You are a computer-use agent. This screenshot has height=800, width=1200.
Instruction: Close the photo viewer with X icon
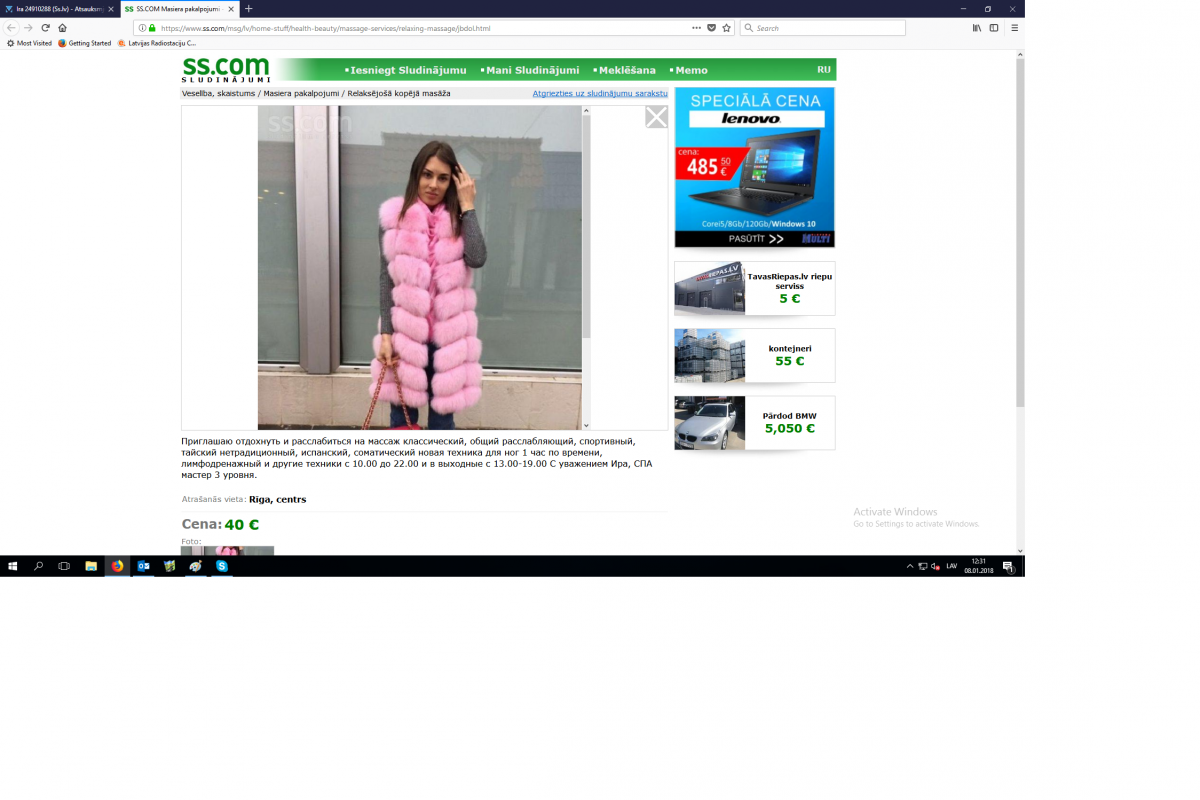[x=656, y=118]
